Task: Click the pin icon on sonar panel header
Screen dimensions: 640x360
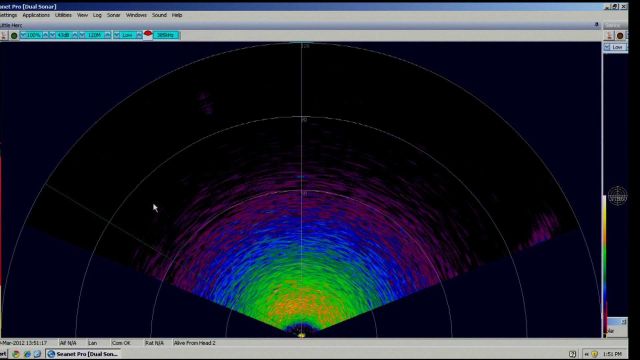Action: [596, 25]
